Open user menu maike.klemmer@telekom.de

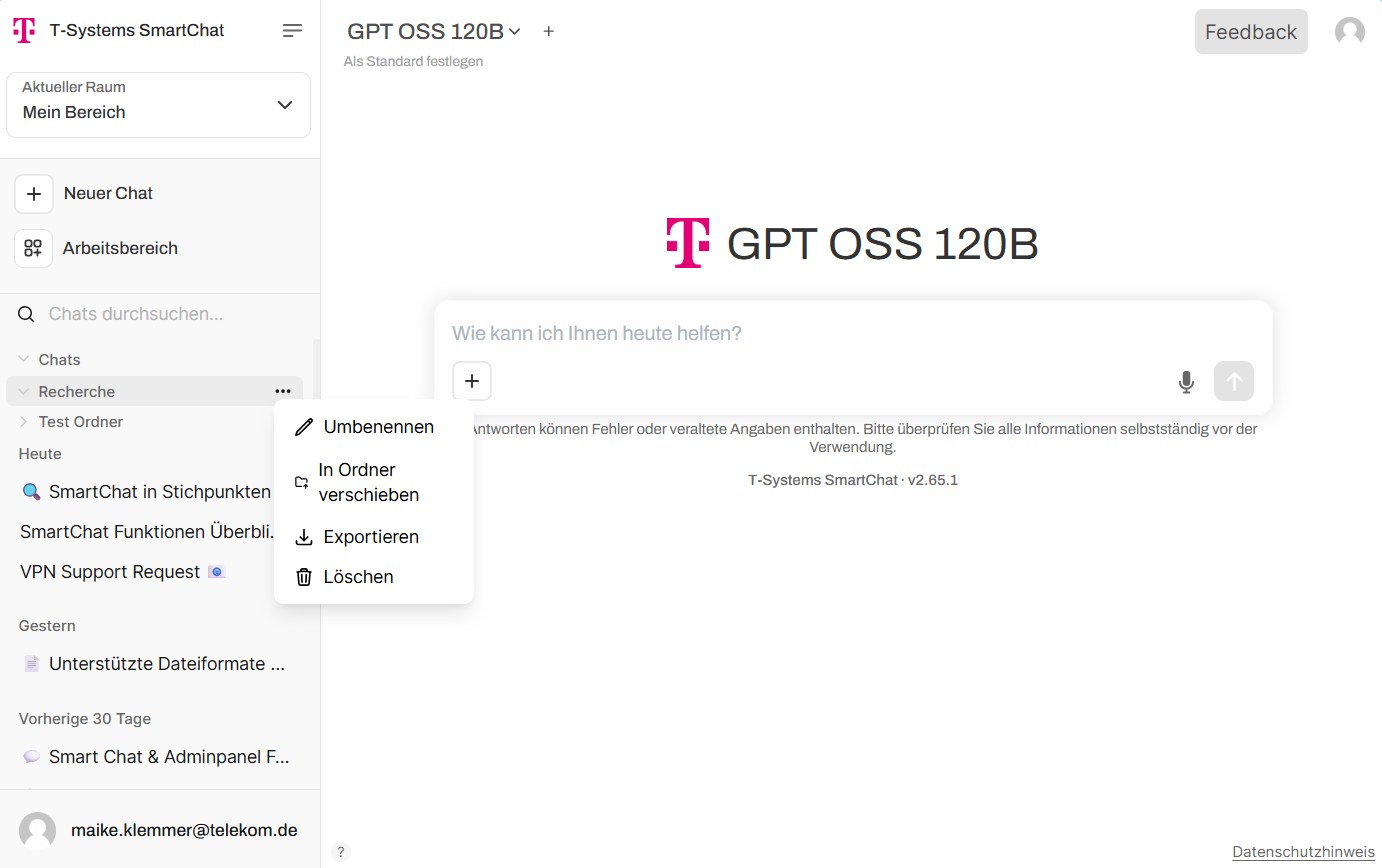coord(160,830)
